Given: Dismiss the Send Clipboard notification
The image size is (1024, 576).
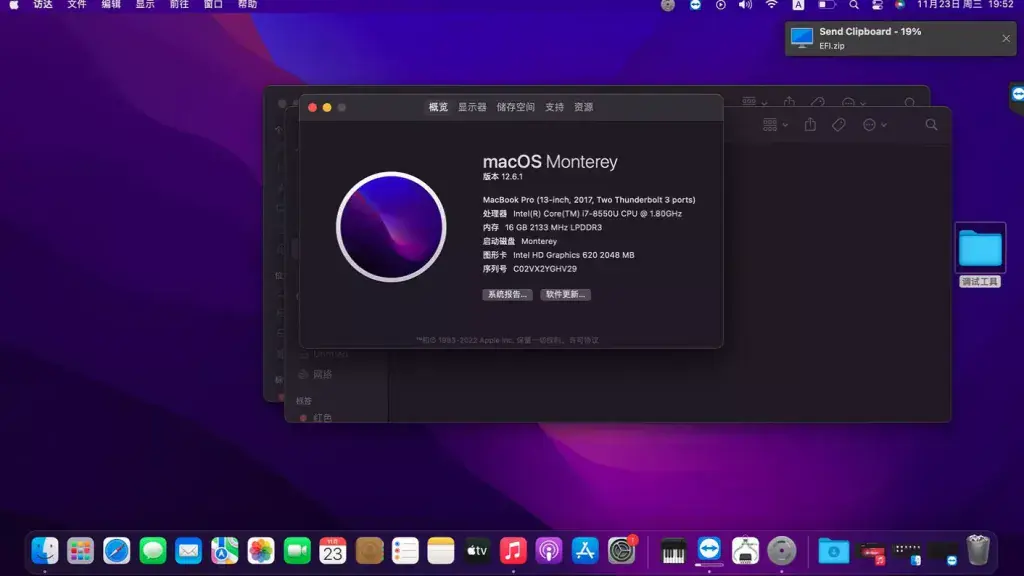Looking at the screenshot, I should pyautogui.click(x=1006, y=39).
